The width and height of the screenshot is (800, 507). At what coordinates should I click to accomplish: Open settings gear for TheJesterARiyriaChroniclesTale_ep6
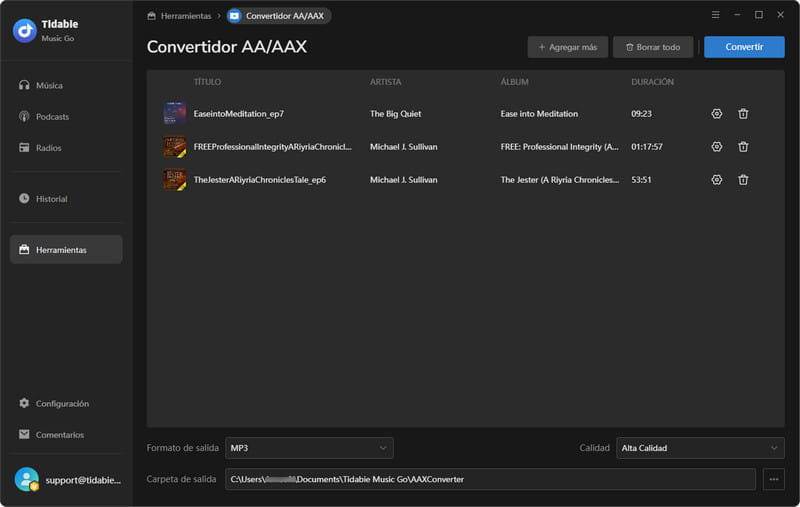(x=716, y=180)
